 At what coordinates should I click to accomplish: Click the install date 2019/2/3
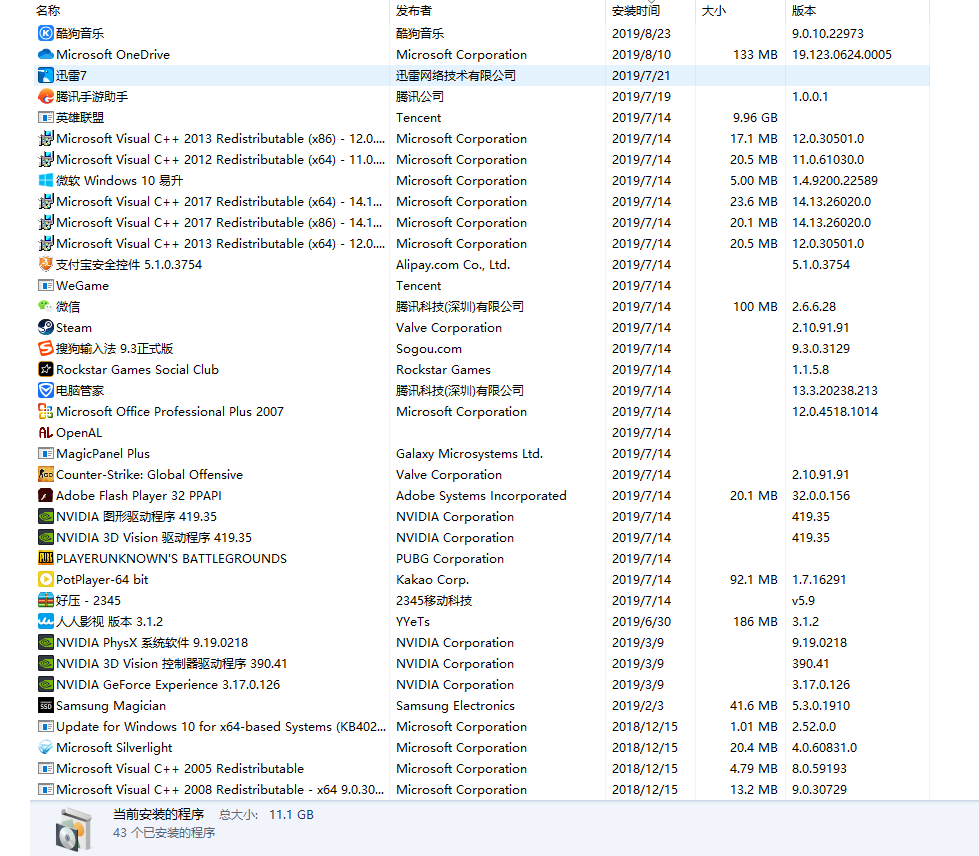pyautogui.click(x=637, y=706)
